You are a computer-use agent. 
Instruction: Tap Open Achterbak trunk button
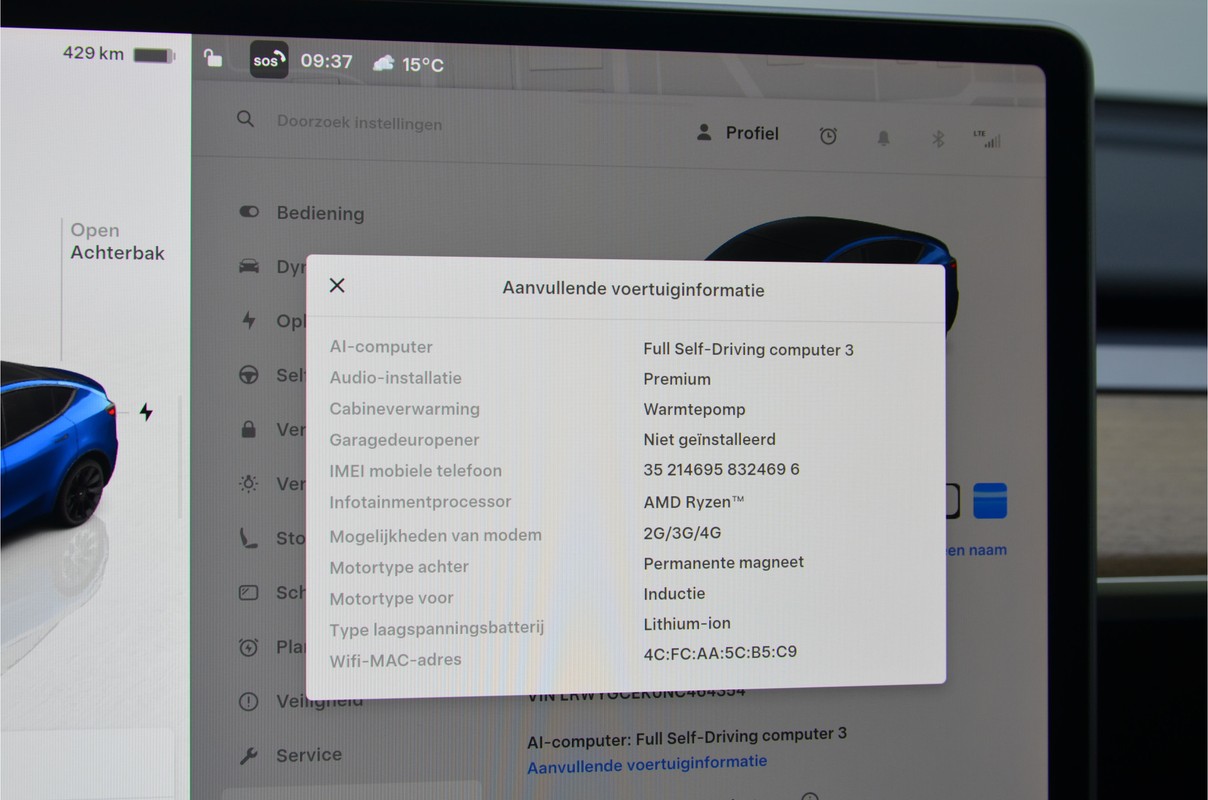tap(117, 242)
